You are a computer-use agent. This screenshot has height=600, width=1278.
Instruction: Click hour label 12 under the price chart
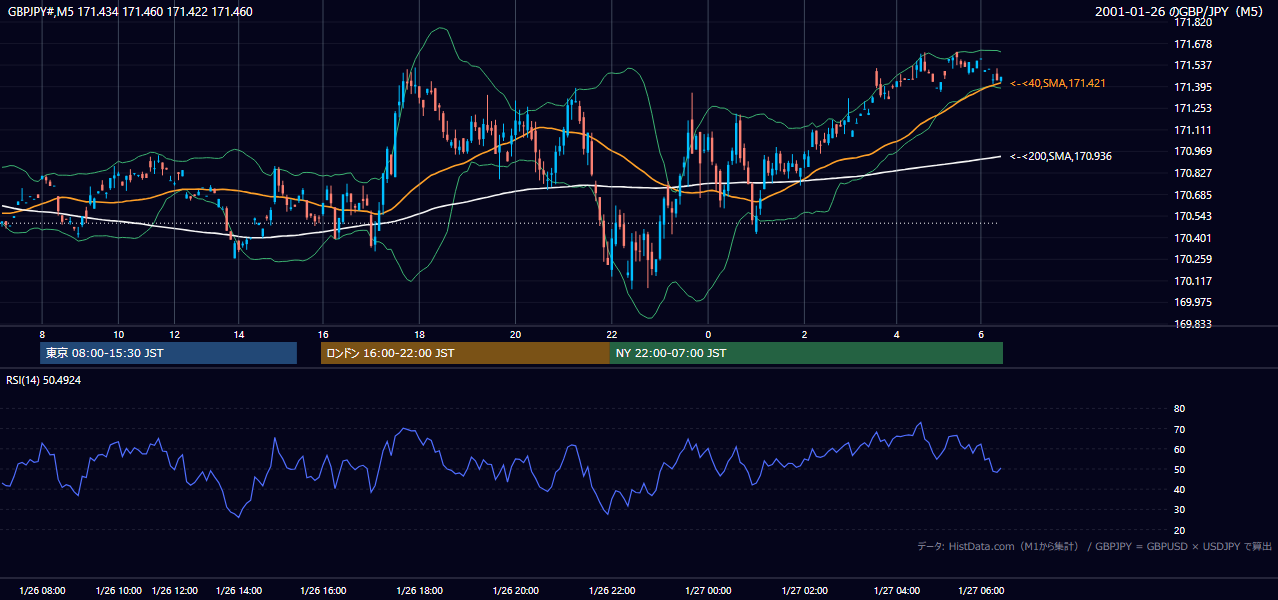[x=175, y=334]
